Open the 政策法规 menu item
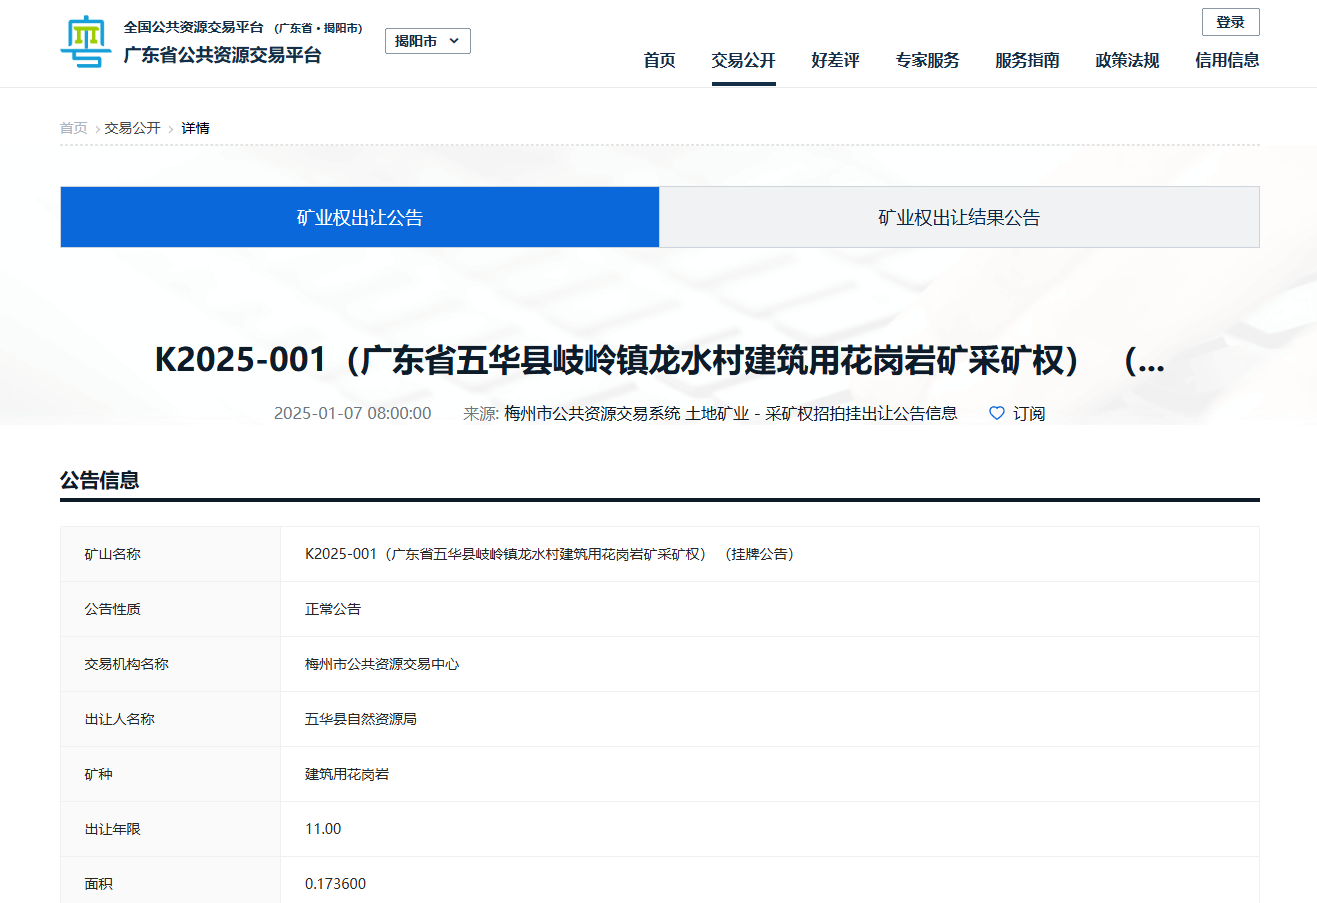 1127,60
